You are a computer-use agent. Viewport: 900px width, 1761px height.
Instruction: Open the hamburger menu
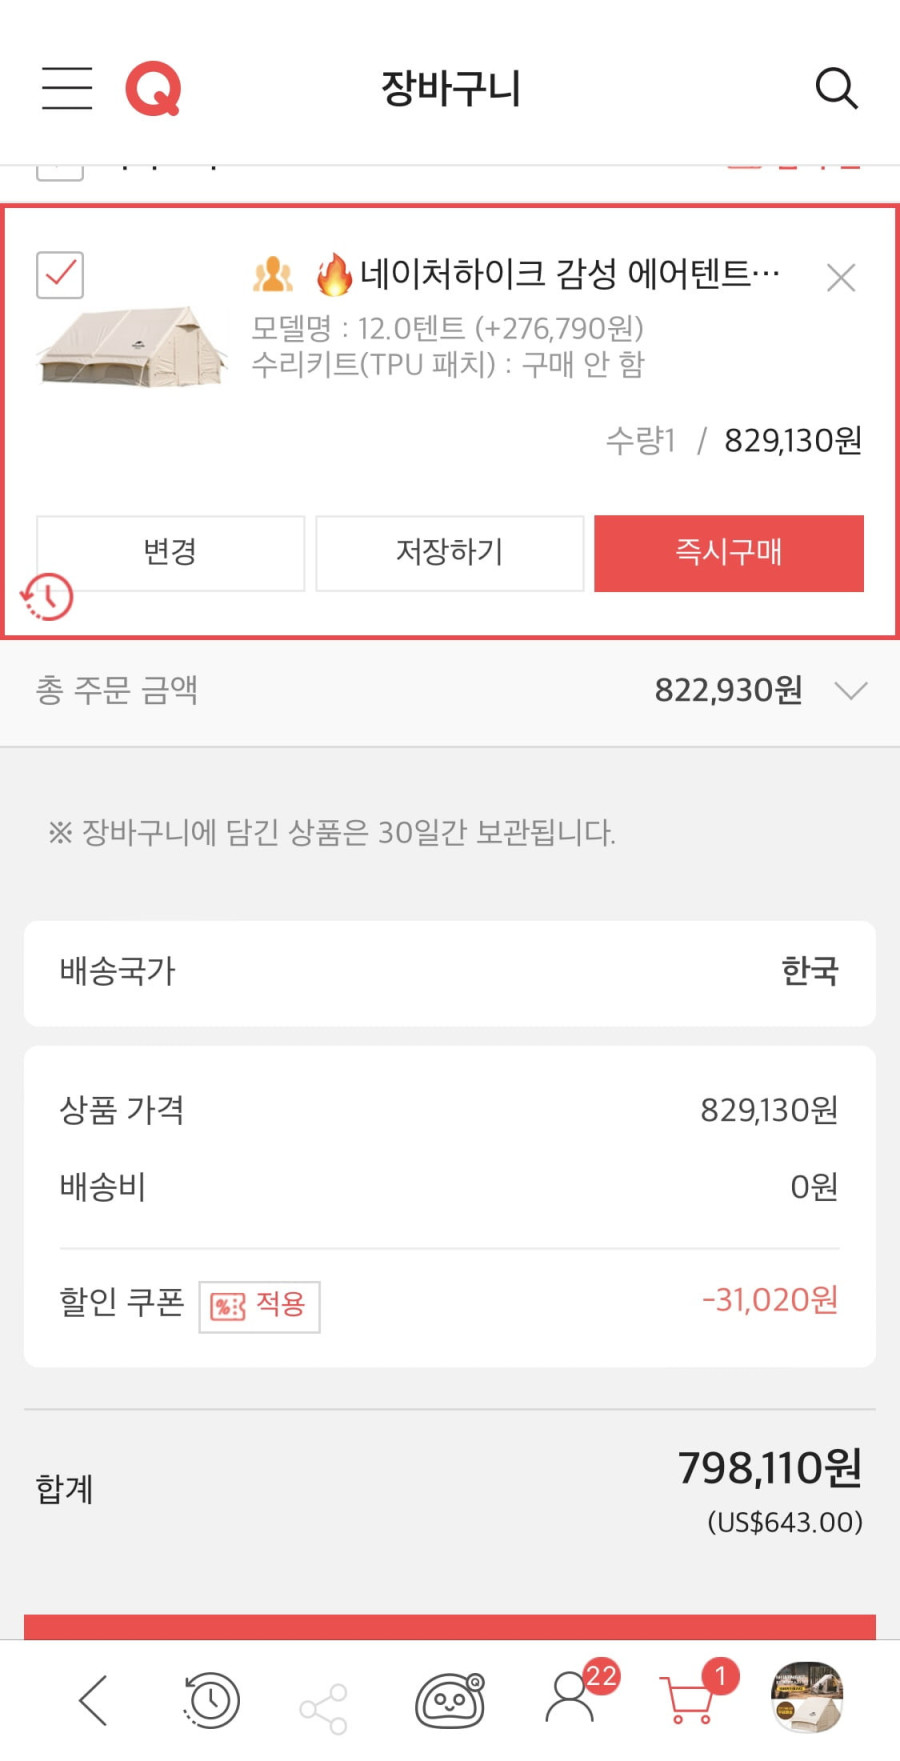click(67, 88)
